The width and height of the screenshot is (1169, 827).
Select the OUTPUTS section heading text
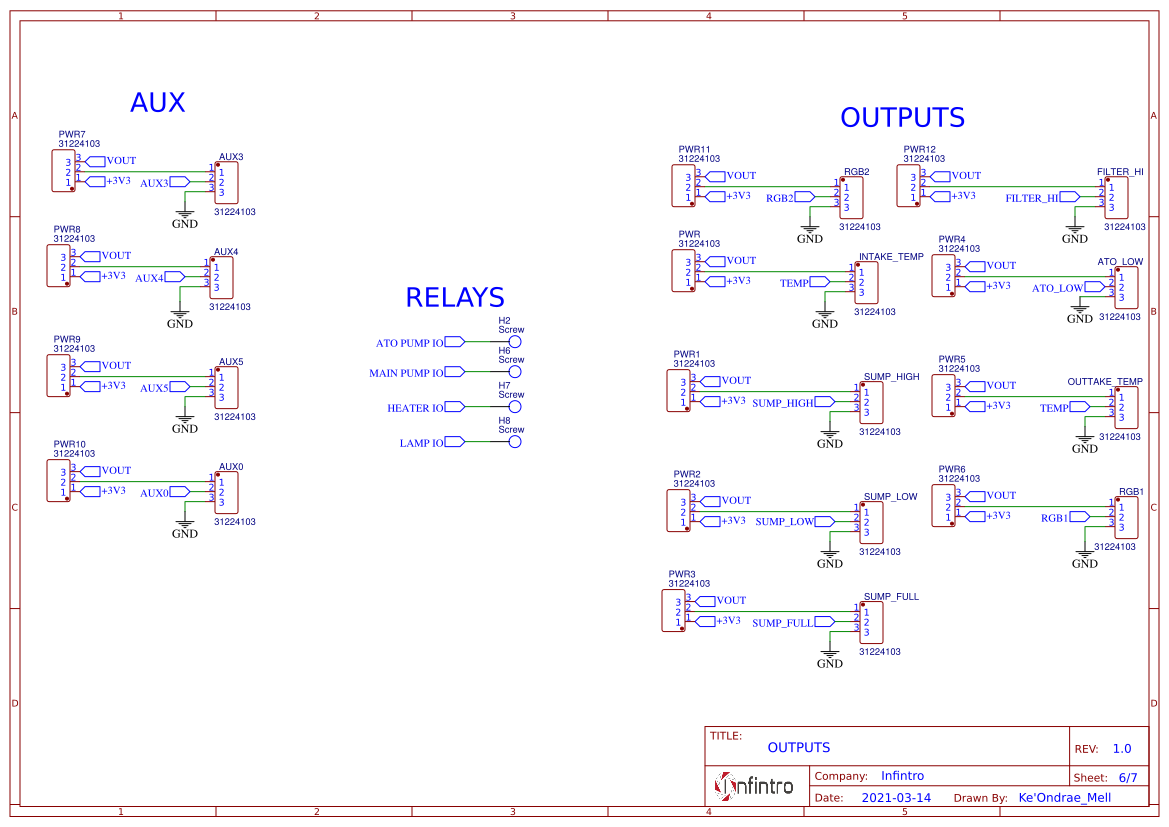coord(902,117)
